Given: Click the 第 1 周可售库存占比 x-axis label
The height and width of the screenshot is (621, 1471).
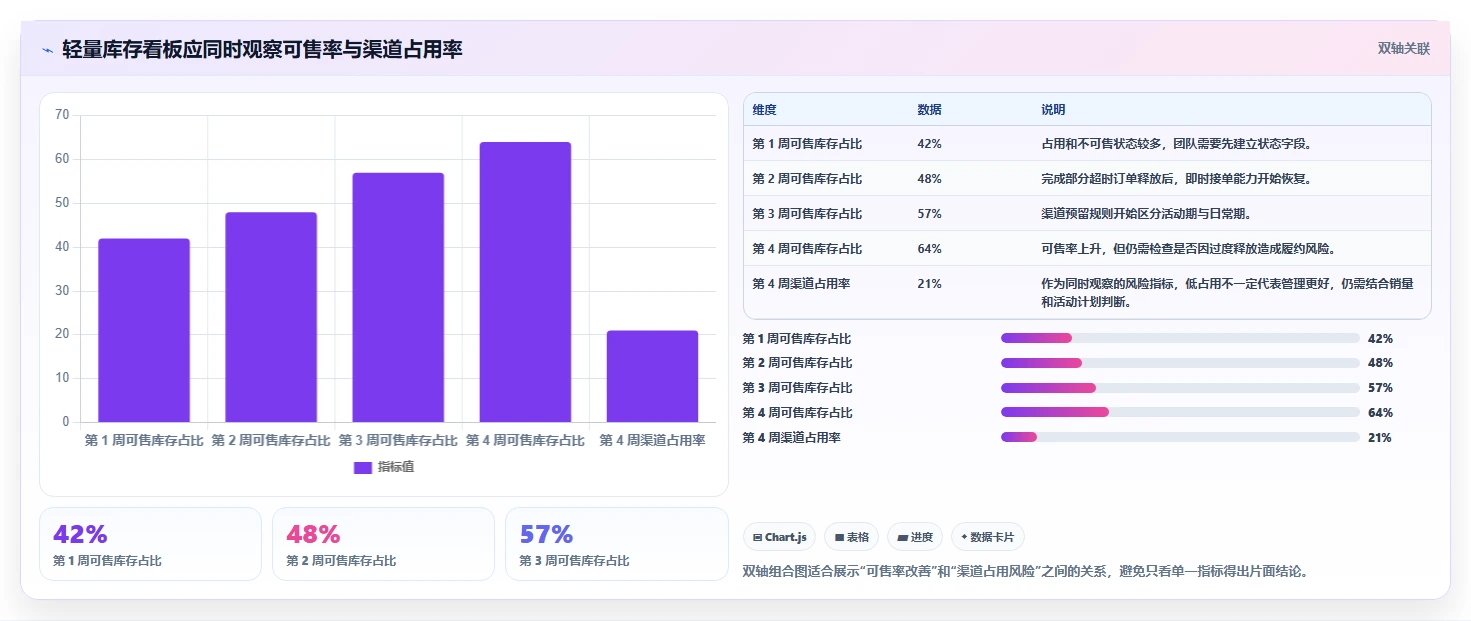Looking at the screenshot, I should pos(144,440).
